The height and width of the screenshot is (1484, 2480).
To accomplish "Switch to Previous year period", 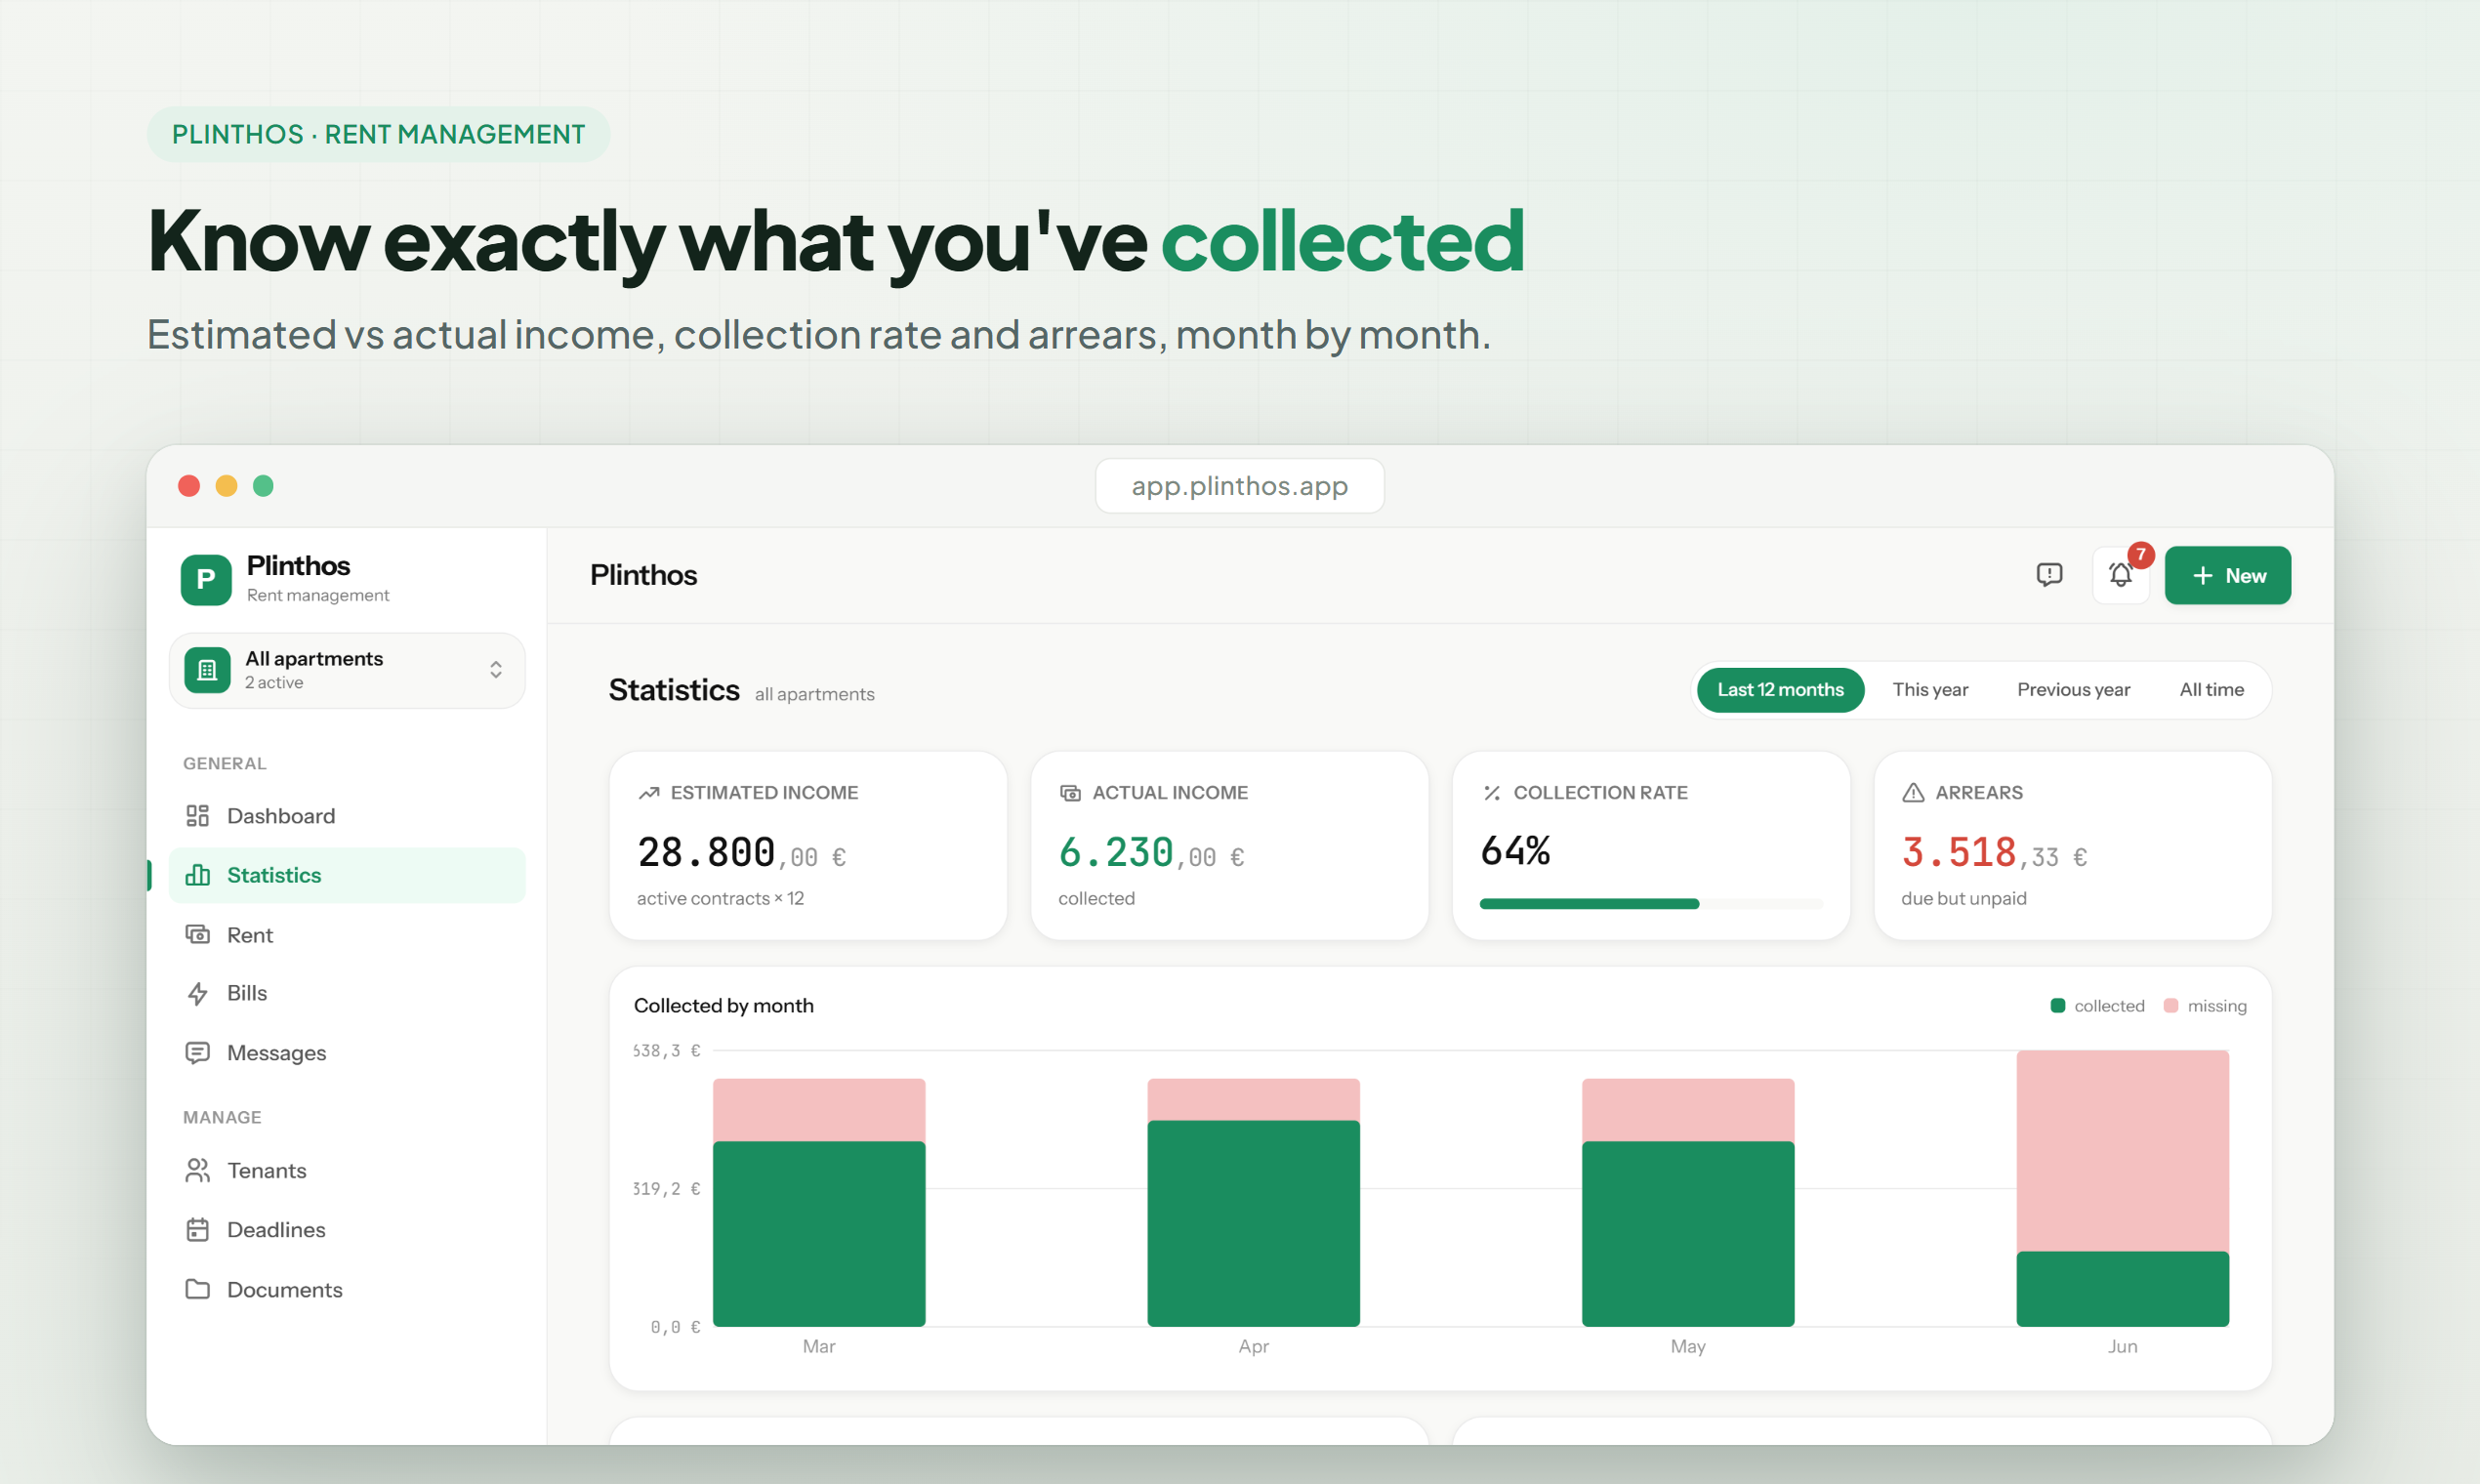I will (x=2073, y=690).
